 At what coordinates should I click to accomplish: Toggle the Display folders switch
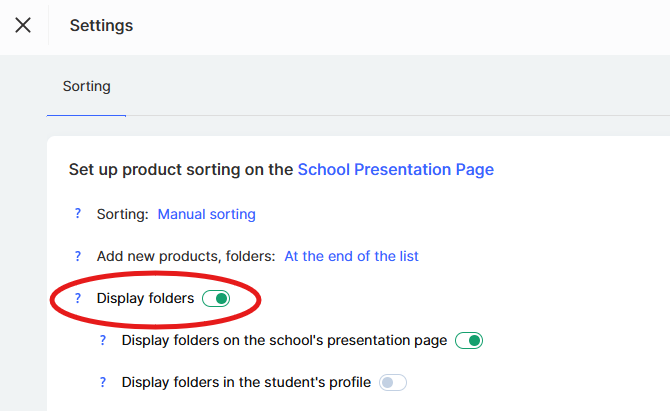[x=216, y=298]
